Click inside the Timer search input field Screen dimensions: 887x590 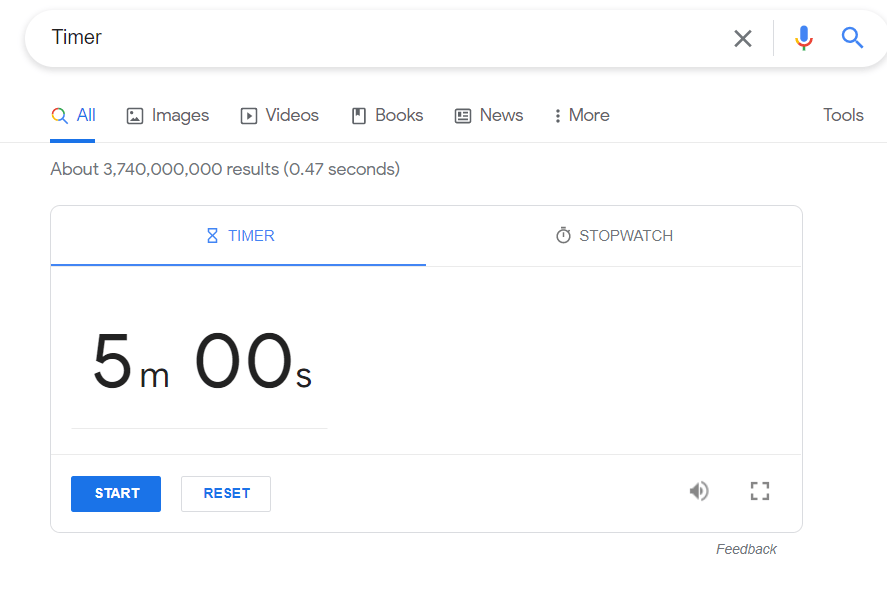tap(300, 38)
